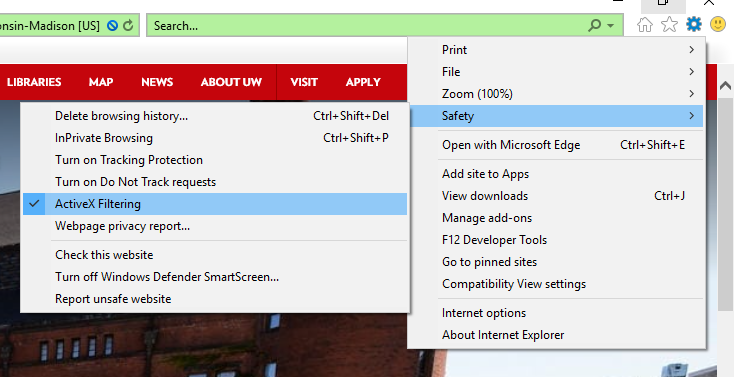Screen dimensions: 734x377
Task: Turn on Tracking Protection
Action: pos(215,160)
